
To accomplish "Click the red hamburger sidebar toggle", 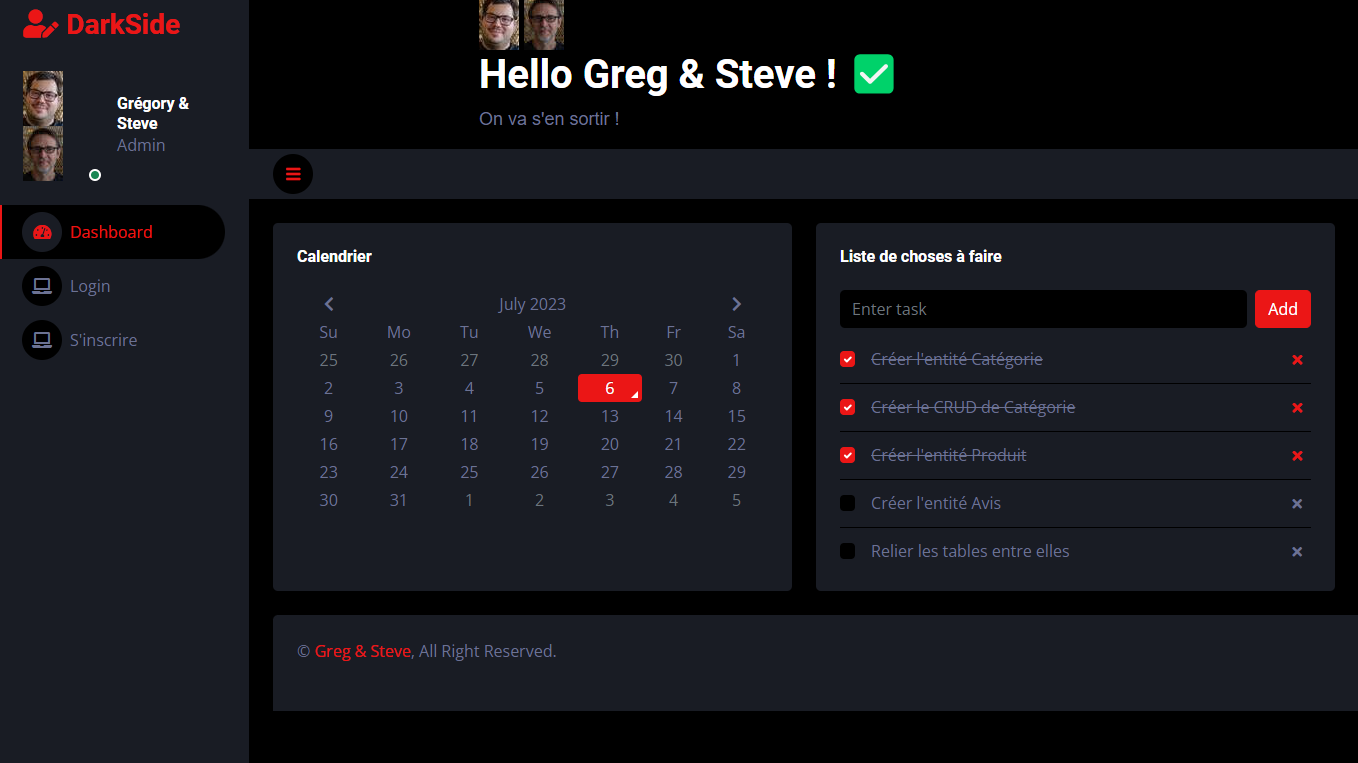I will pos(293,174).
